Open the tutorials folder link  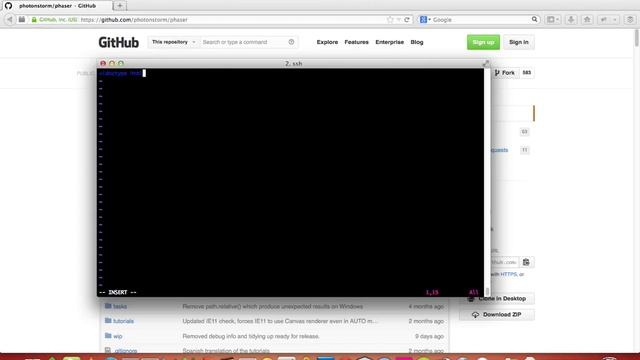click(x=123, y=321)
